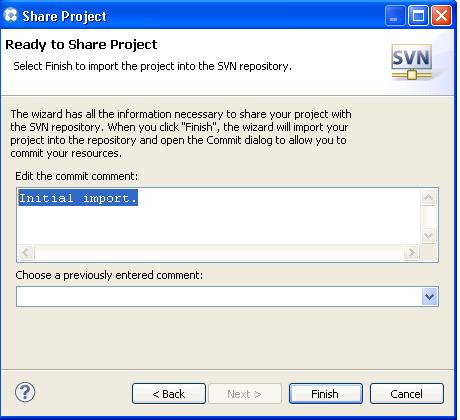Maximize the Share Project window
The width and height of the screenshot is (460, 420).
418,16
